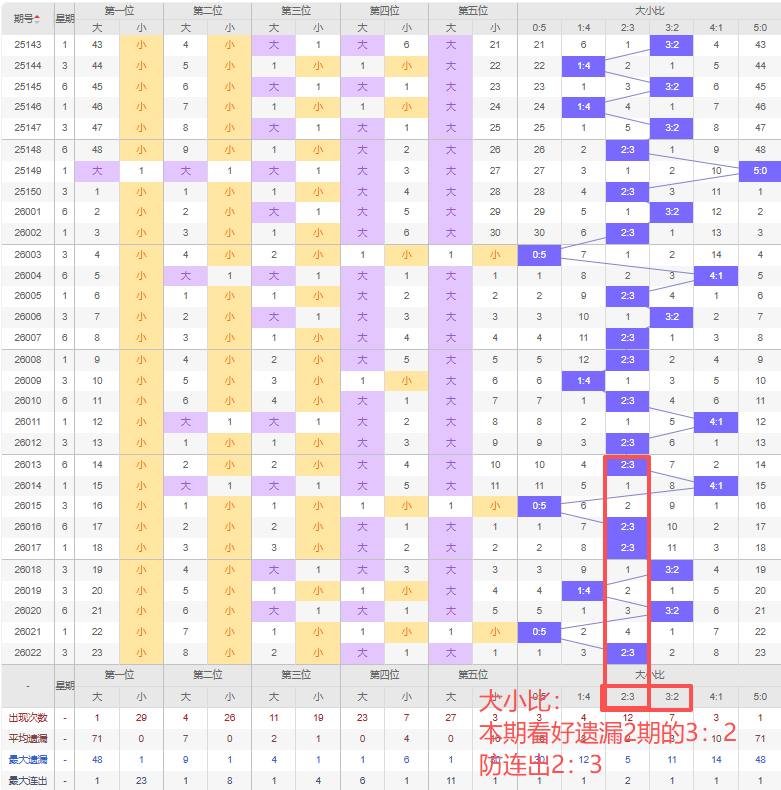Select period row 26009
This screenshot has height=790, width=781.
click(x=391, y=381)
